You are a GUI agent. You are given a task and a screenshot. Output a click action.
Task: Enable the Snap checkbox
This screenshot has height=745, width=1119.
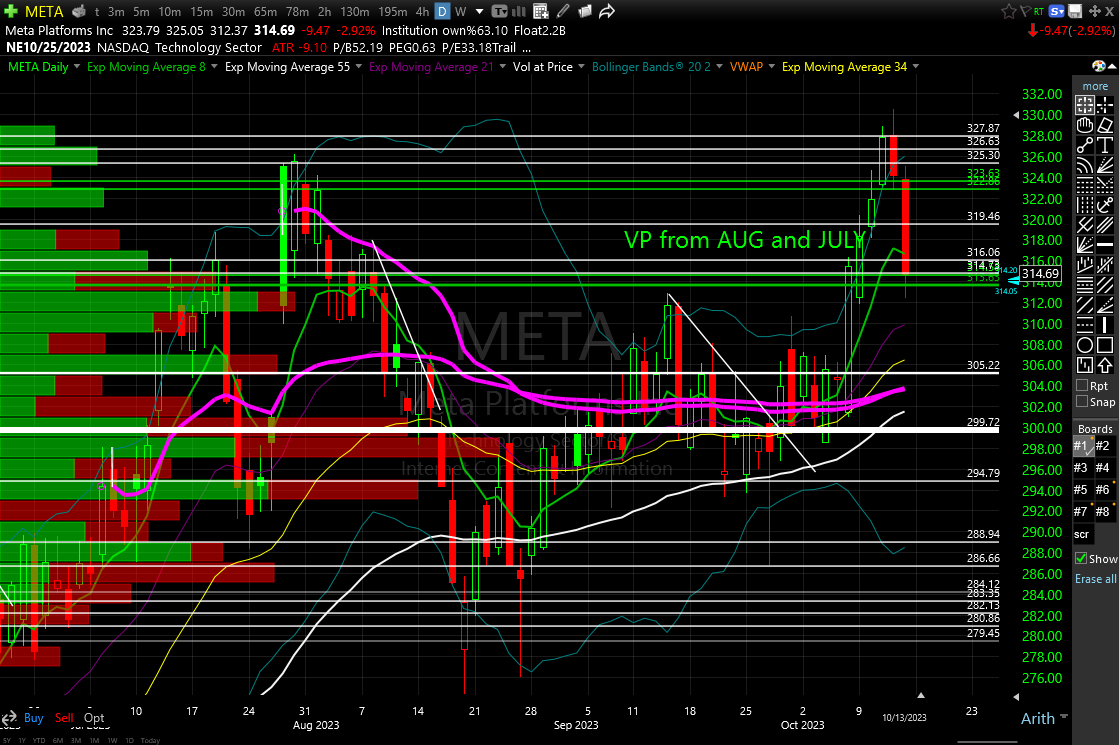[x=1083, y=402]
